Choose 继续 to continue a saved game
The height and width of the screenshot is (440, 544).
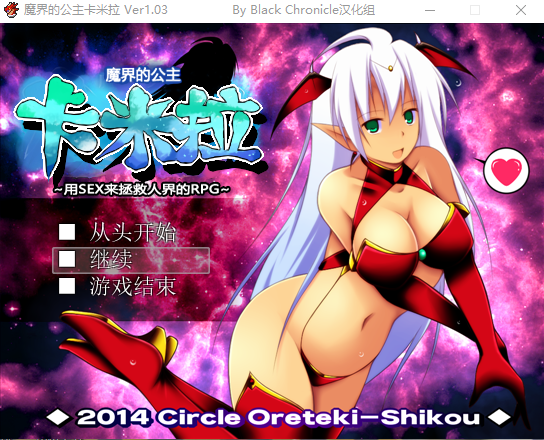coord(111,259)
